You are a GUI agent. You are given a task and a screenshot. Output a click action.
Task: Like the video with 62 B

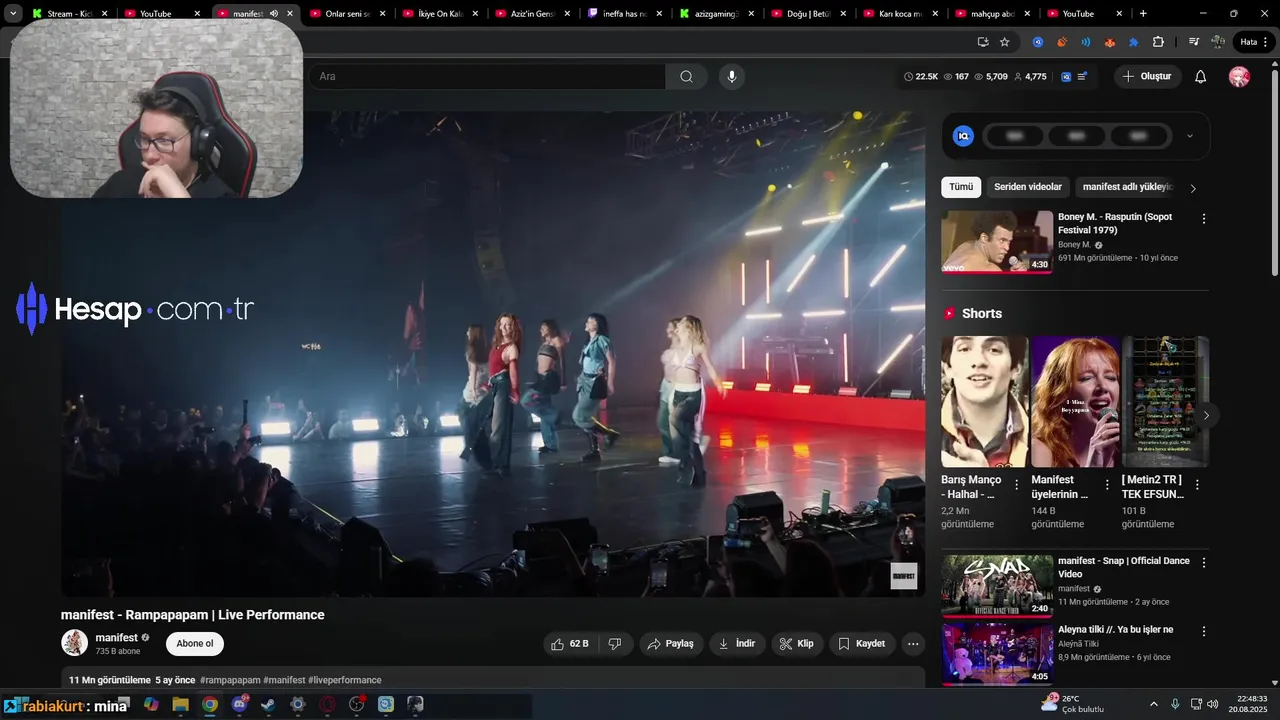coord(570,644)
